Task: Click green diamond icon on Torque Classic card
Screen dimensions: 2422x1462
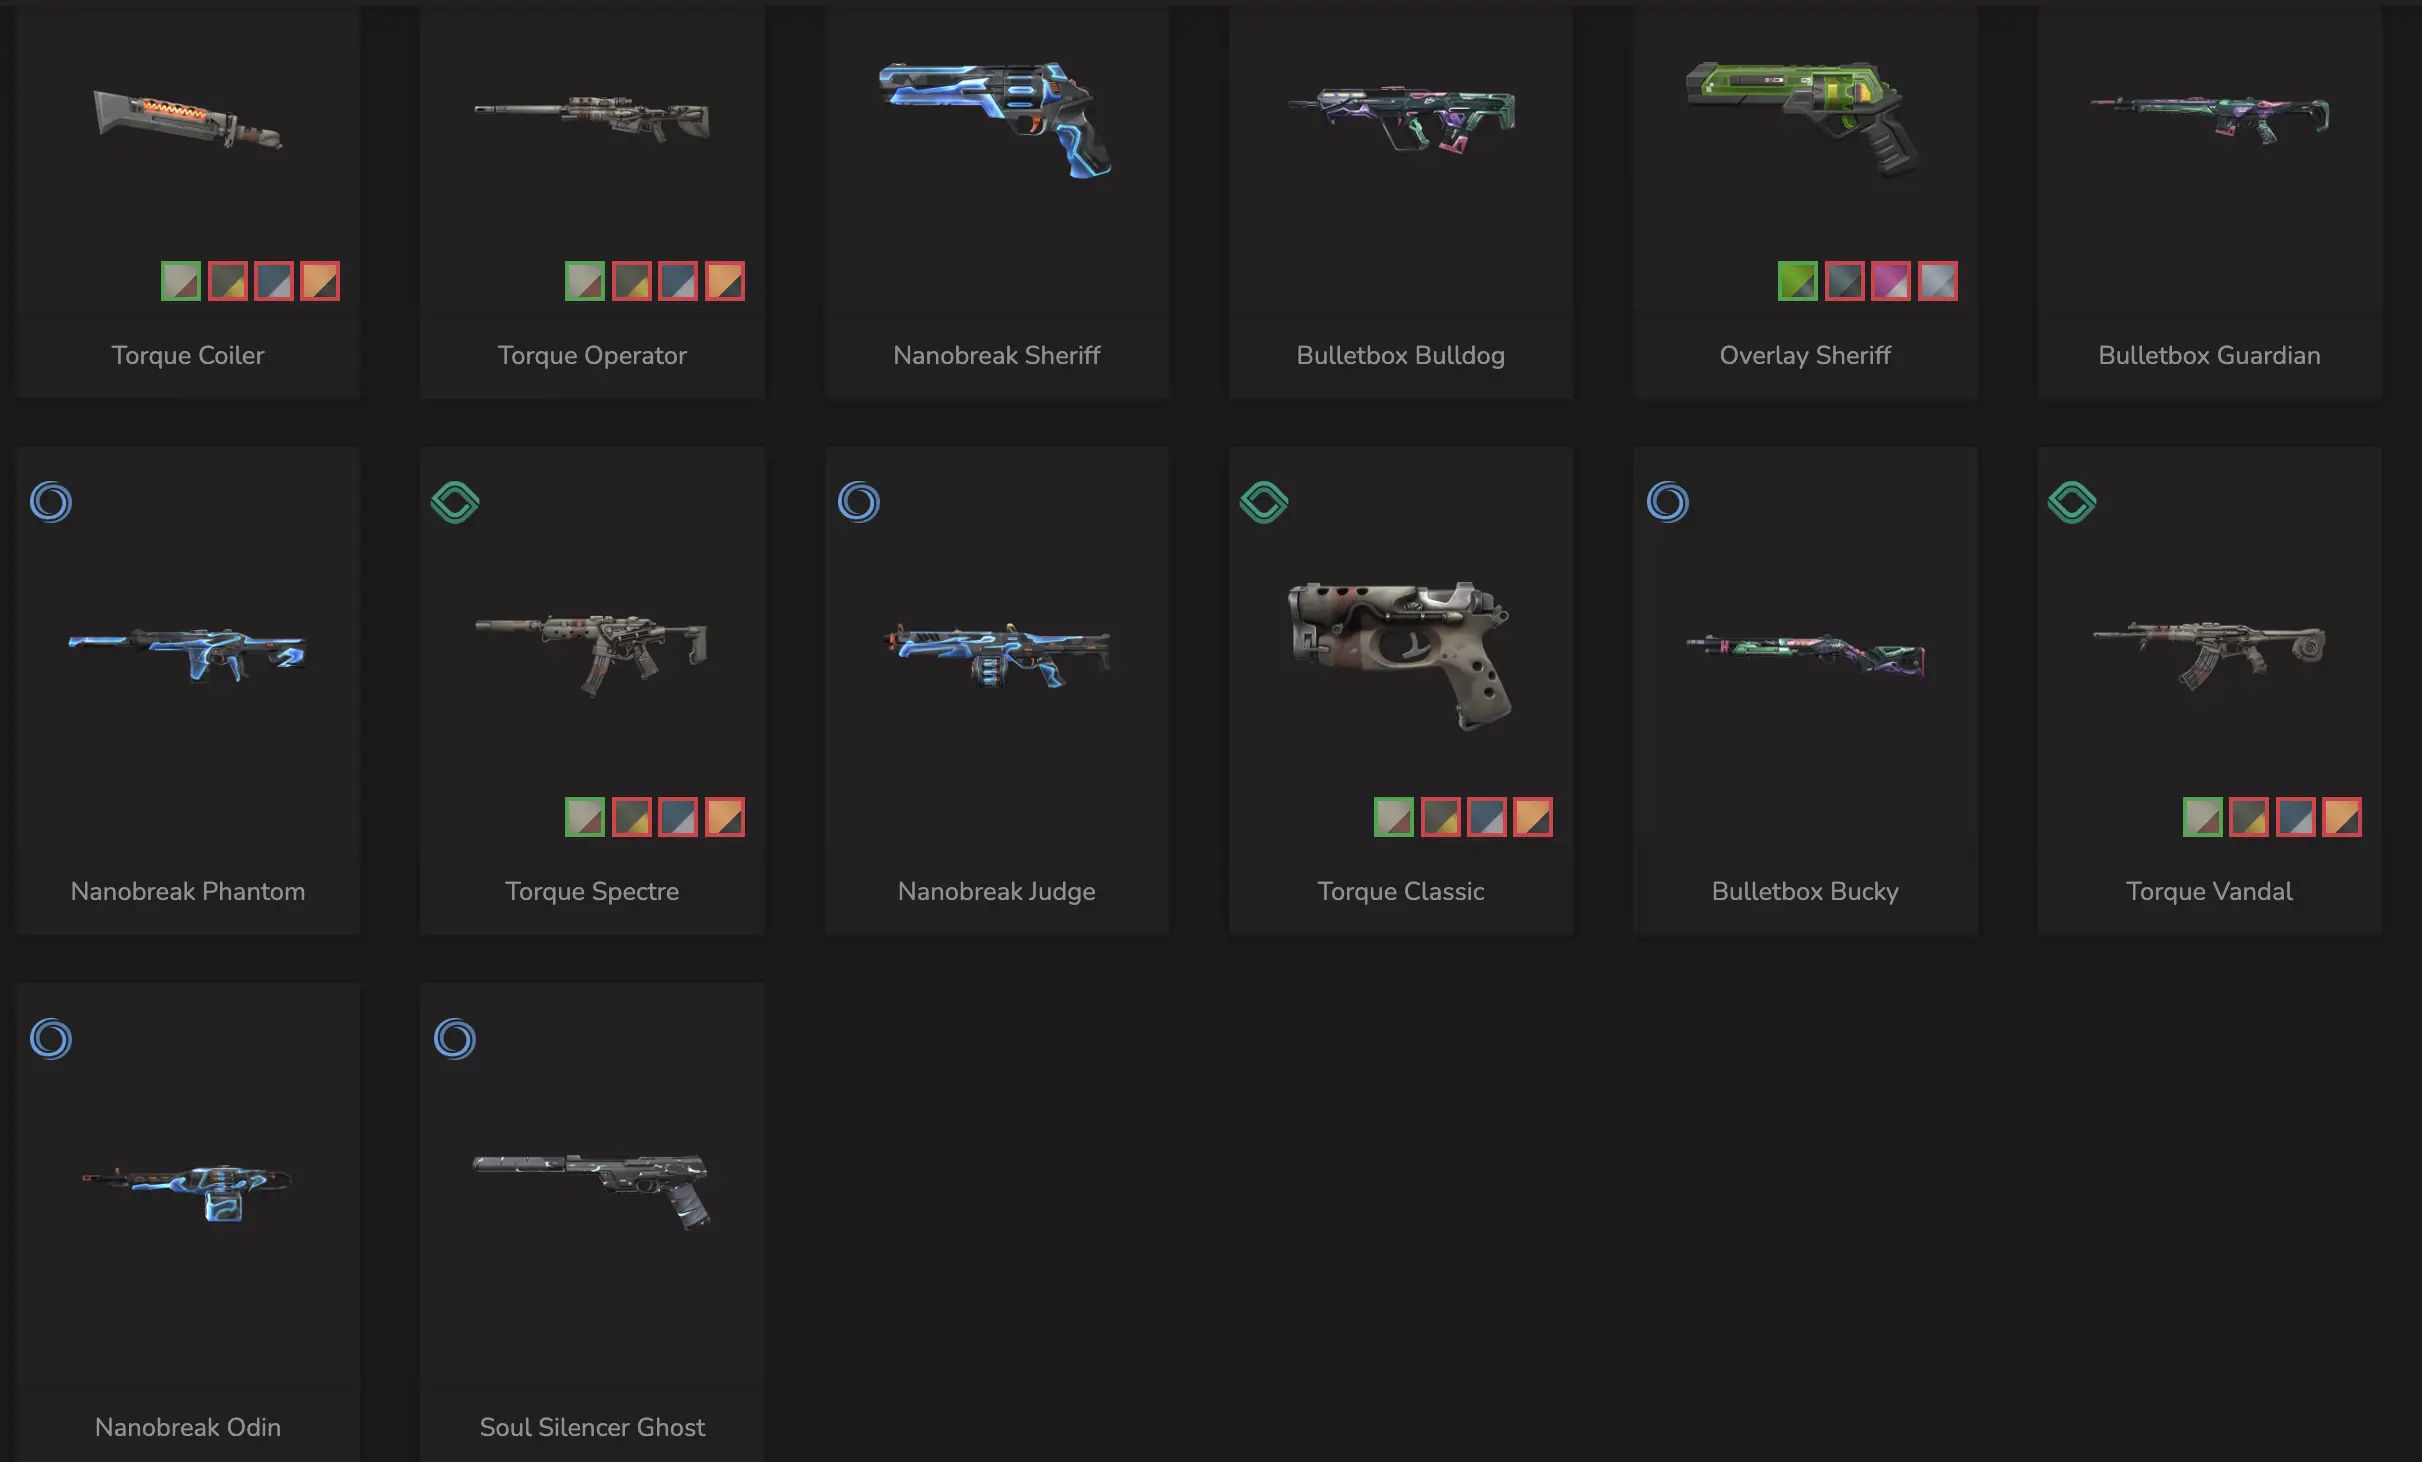Action: click(x=1264, y=502)
